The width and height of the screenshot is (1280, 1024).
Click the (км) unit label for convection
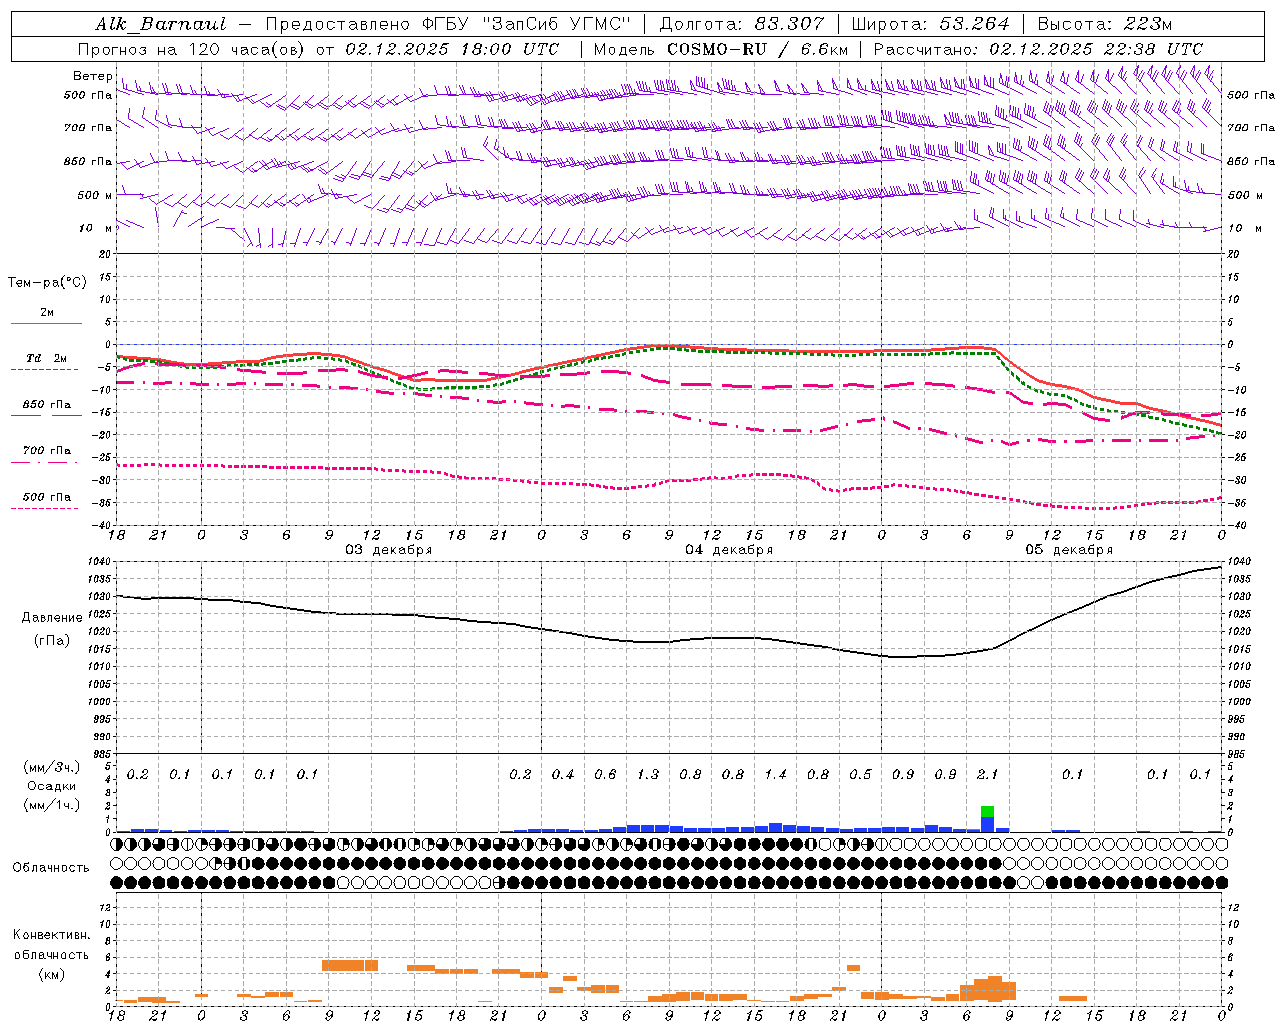(x=51, y=974)
